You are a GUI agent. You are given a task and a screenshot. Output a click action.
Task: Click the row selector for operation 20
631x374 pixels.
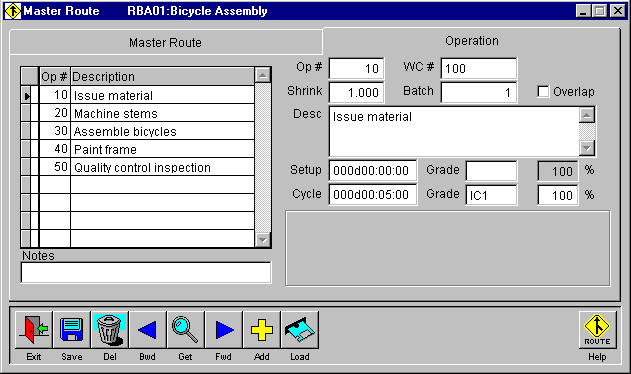26,113
